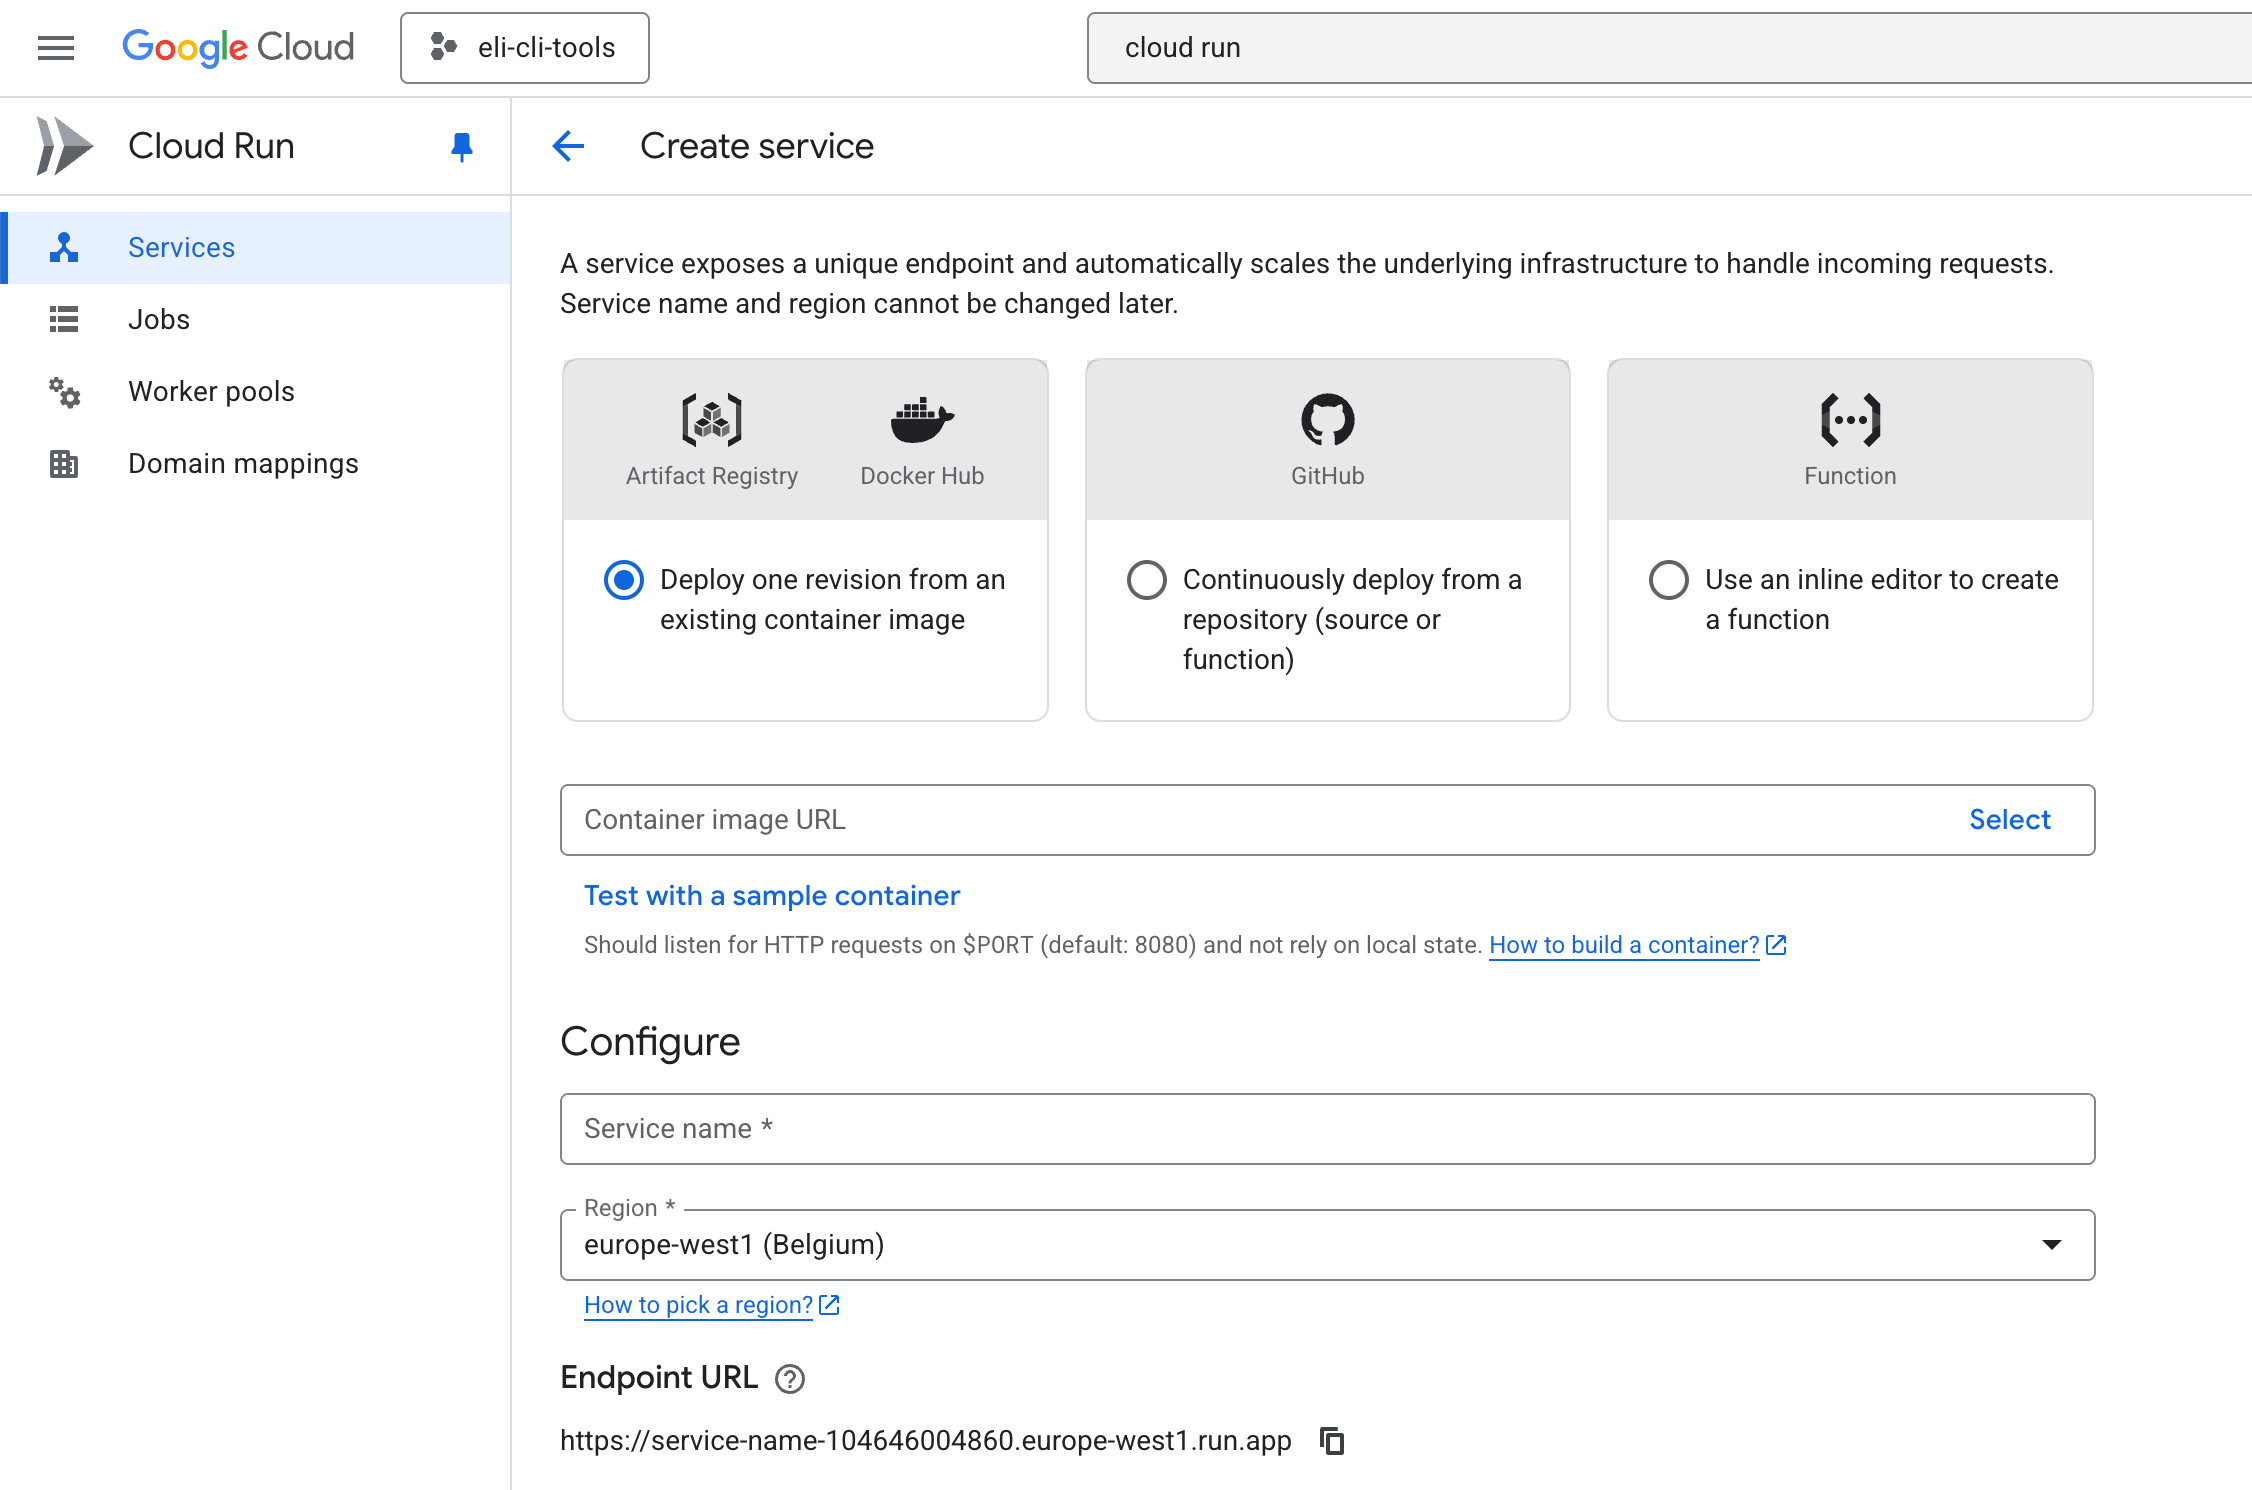Click the Docker Hub whale icon
The width and height of the screenshot is (2252, 1490).
(x=922, y=419)
